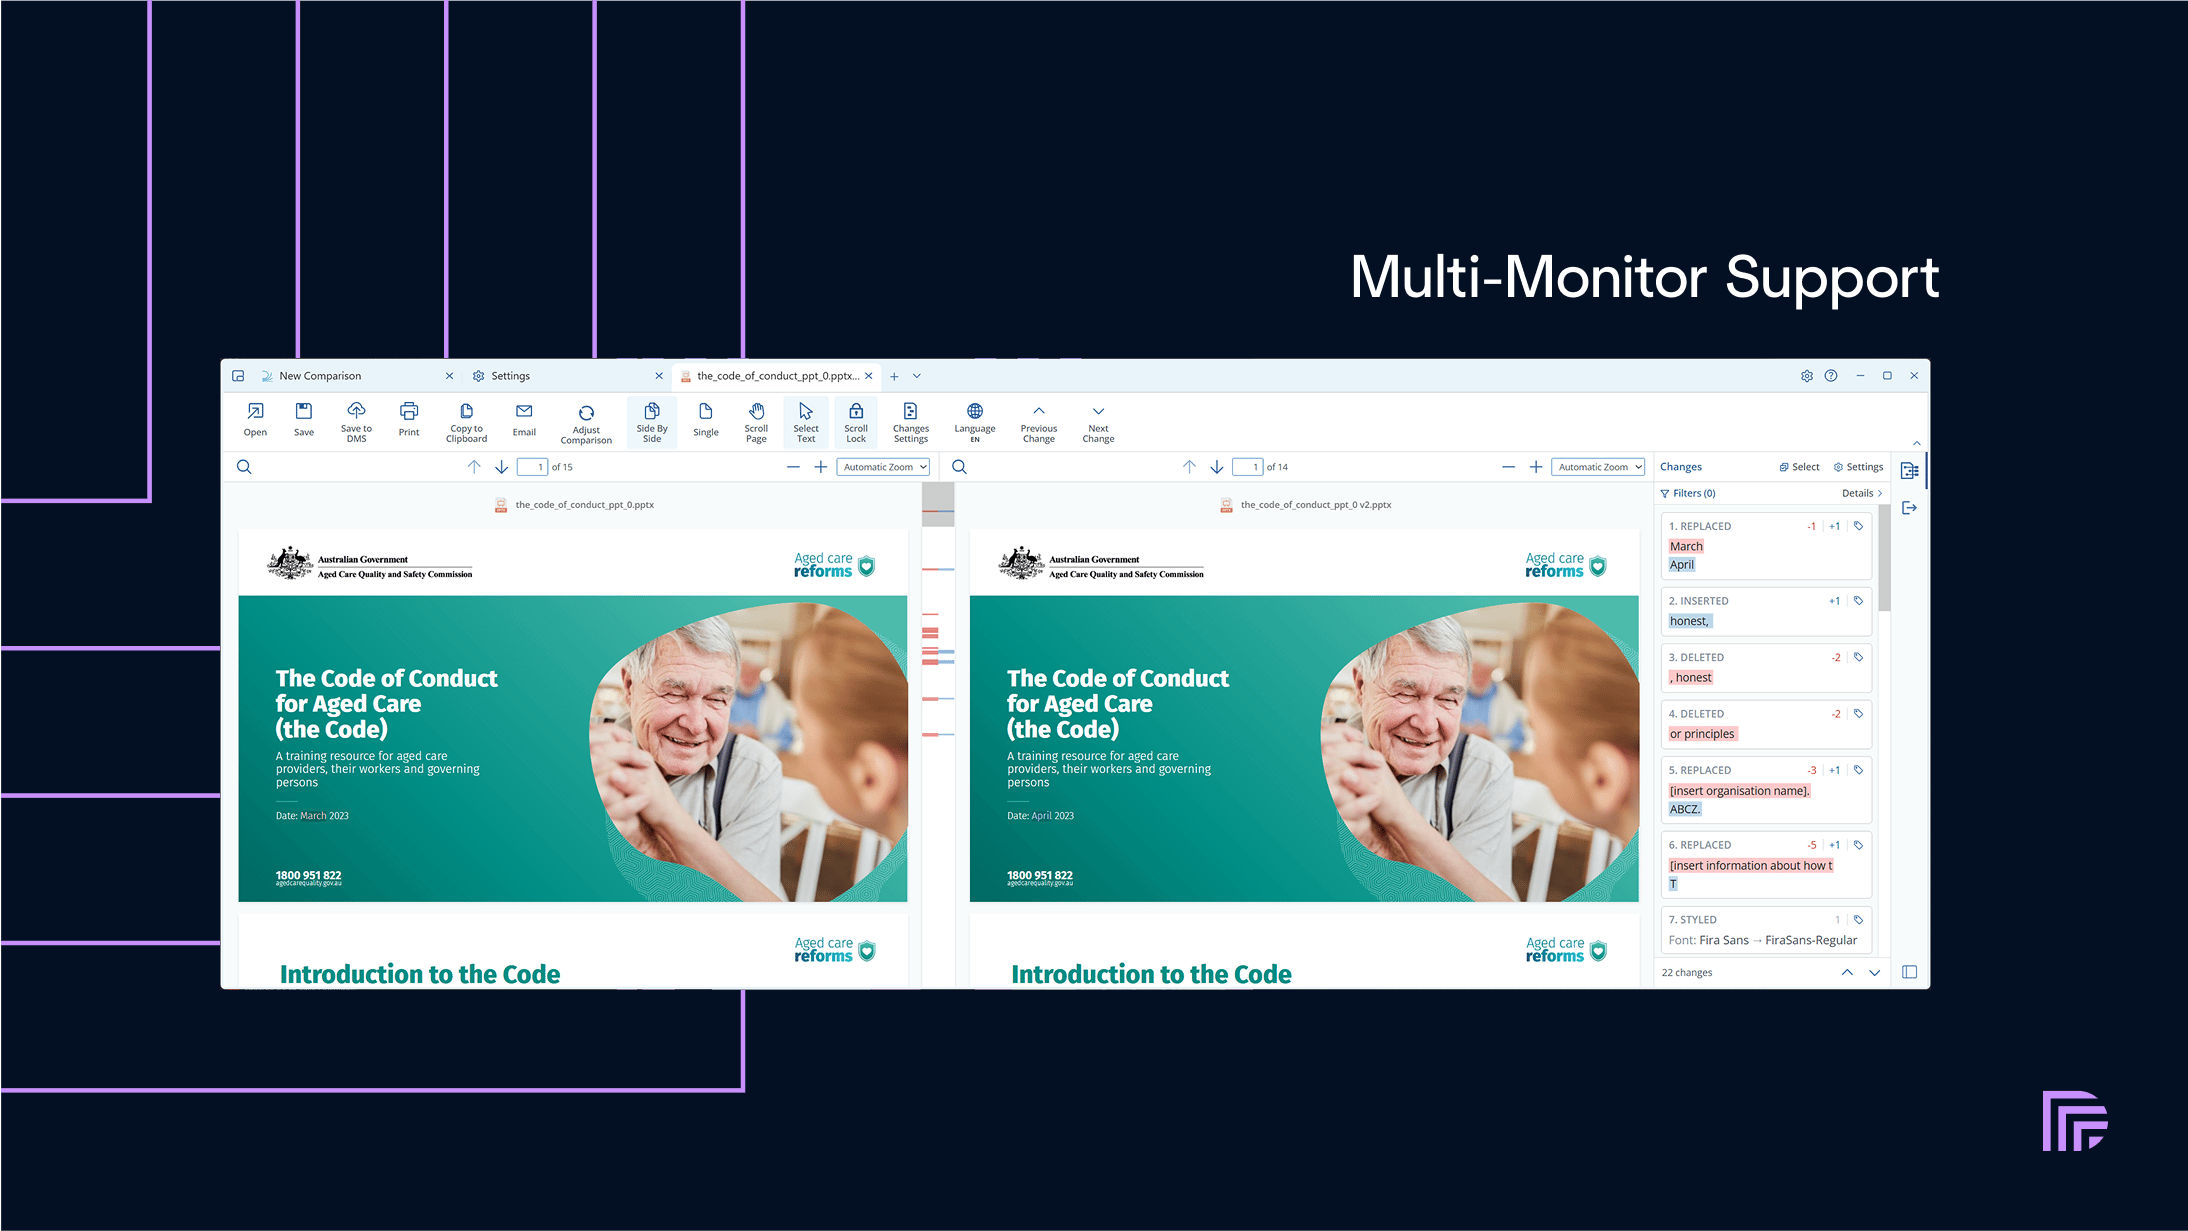Screen dimensions: 2188x1231
Task: Choose Save to DMS
Action: pyautogui.click(x=356, y=421)
